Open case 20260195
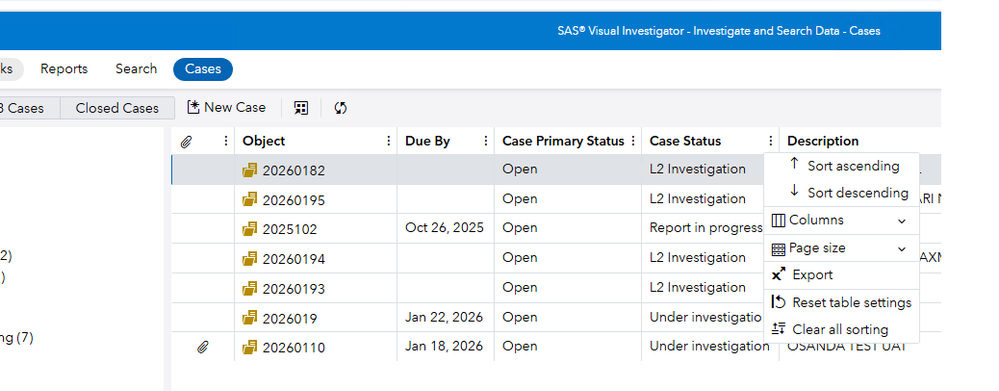The width and height of the screenshot is (999, 391). pos(293,200)
